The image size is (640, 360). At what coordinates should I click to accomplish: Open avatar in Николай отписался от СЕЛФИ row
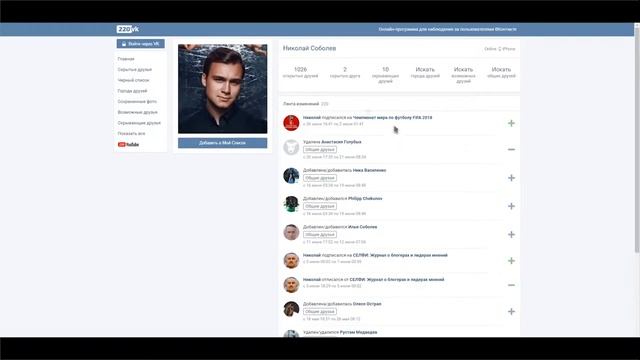click(x=291, y=285)
